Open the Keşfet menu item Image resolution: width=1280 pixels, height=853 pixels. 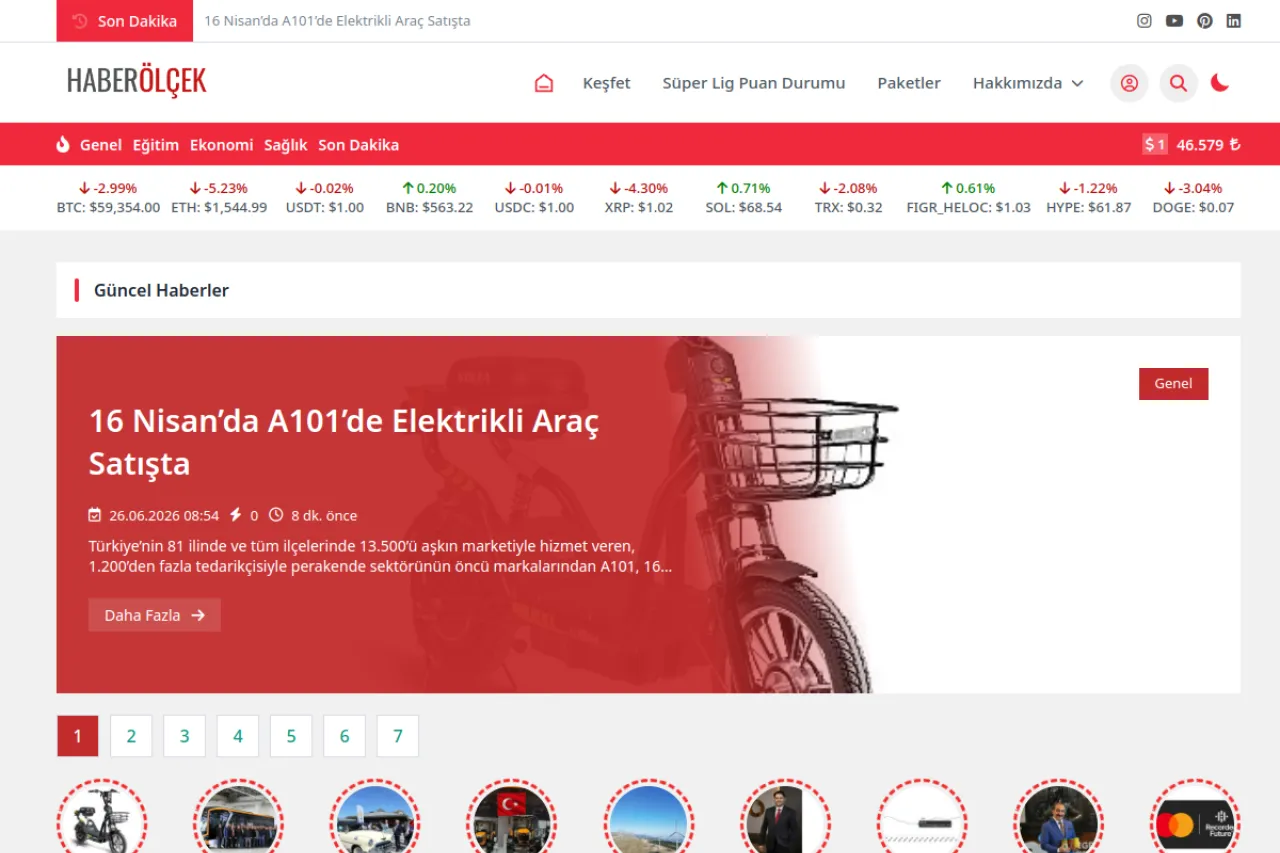click(x=606, y=83)
